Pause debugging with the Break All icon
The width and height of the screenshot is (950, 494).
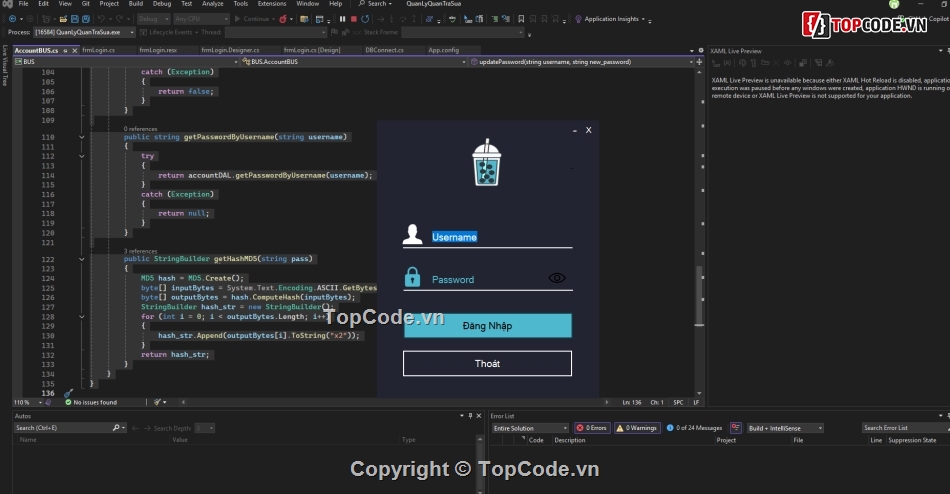[342, 18]
